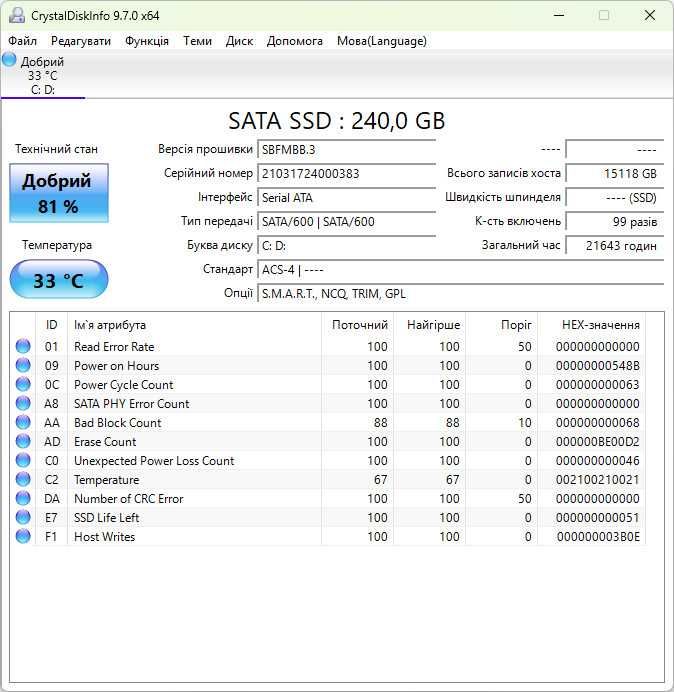Click HEX value 000000BE00D2
The image size is (674, 692).
pos(598,442)
